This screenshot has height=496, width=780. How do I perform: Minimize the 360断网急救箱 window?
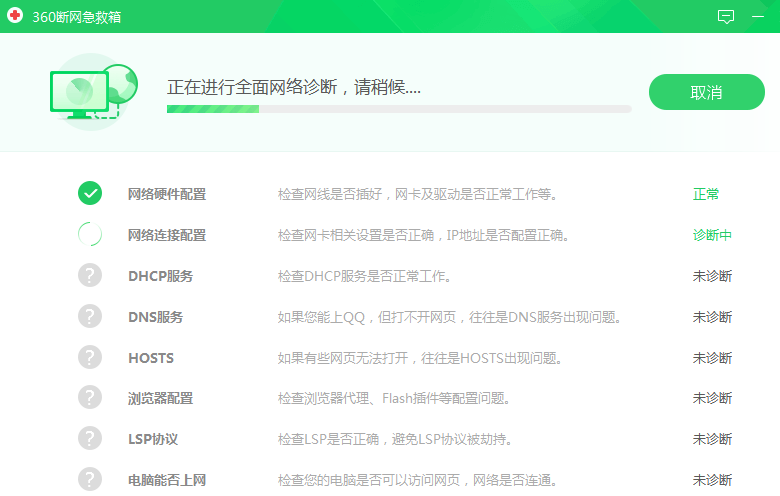coord(759,17)
